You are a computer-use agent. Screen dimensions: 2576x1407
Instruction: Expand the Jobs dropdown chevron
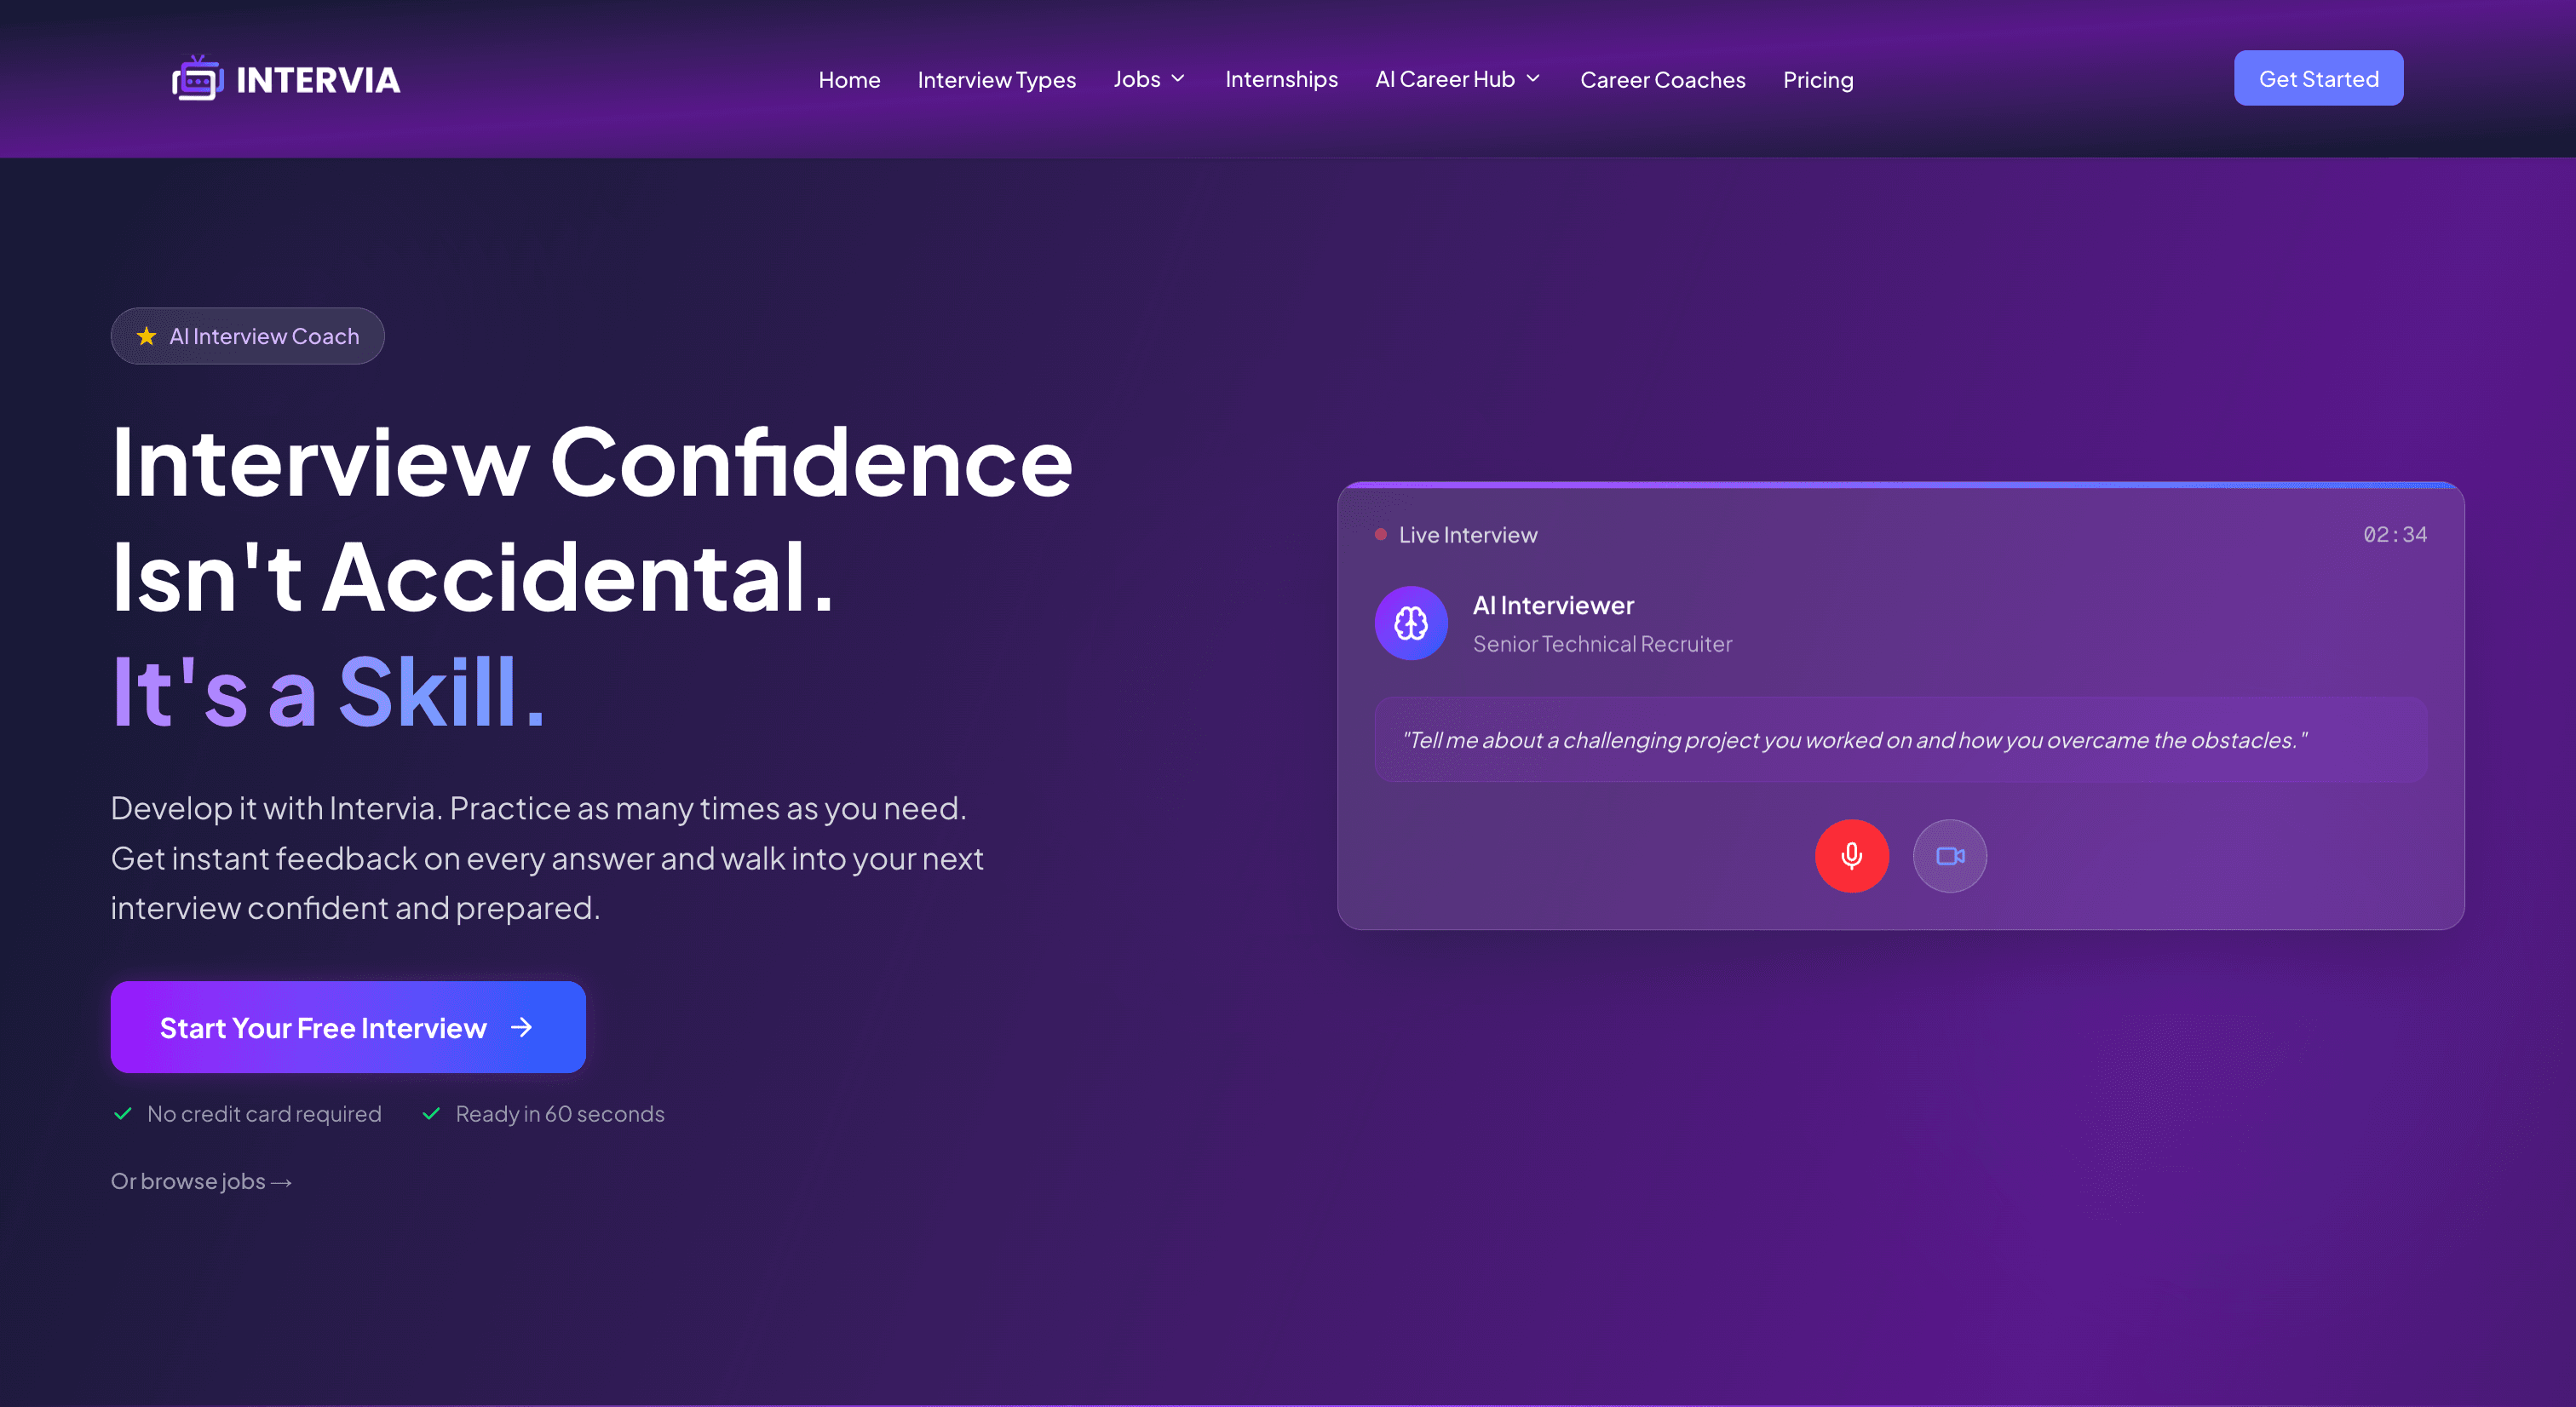pos(1178,78)
